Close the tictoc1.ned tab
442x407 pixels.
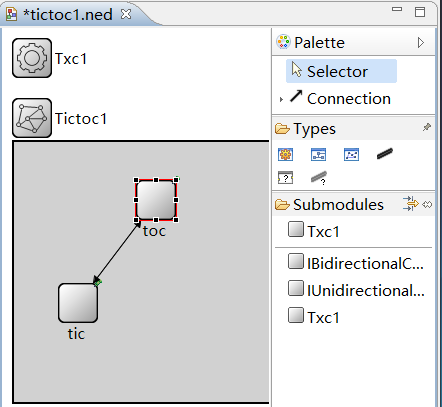click(x=126, y=14)
